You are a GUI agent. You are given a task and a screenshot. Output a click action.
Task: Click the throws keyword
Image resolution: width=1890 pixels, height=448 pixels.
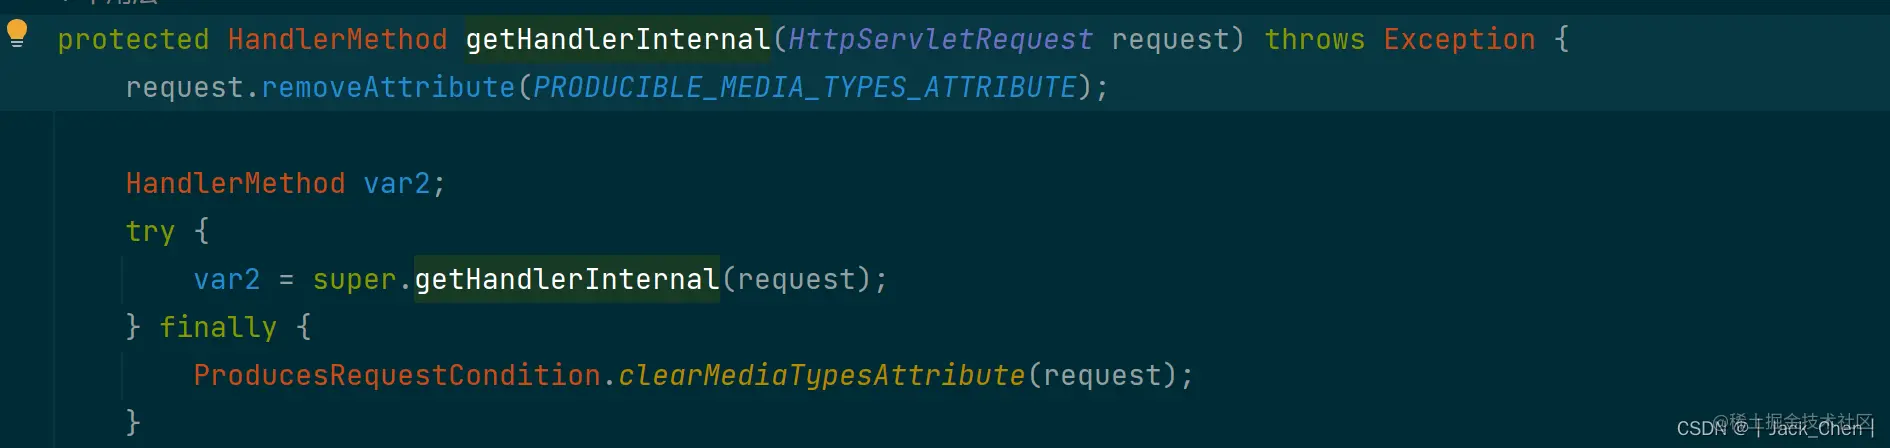pyautogui.click(x=1314, y=39)
